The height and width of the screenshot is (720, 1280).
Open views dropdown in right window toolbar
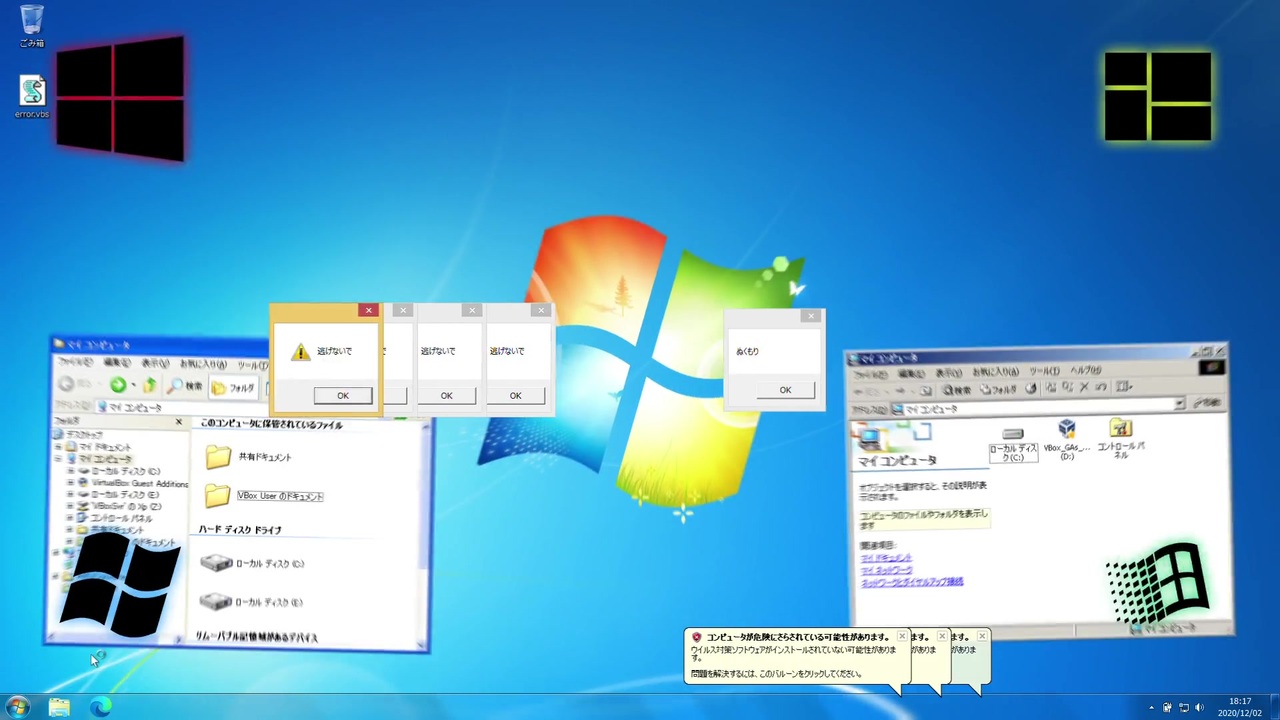click(1123, 386)
